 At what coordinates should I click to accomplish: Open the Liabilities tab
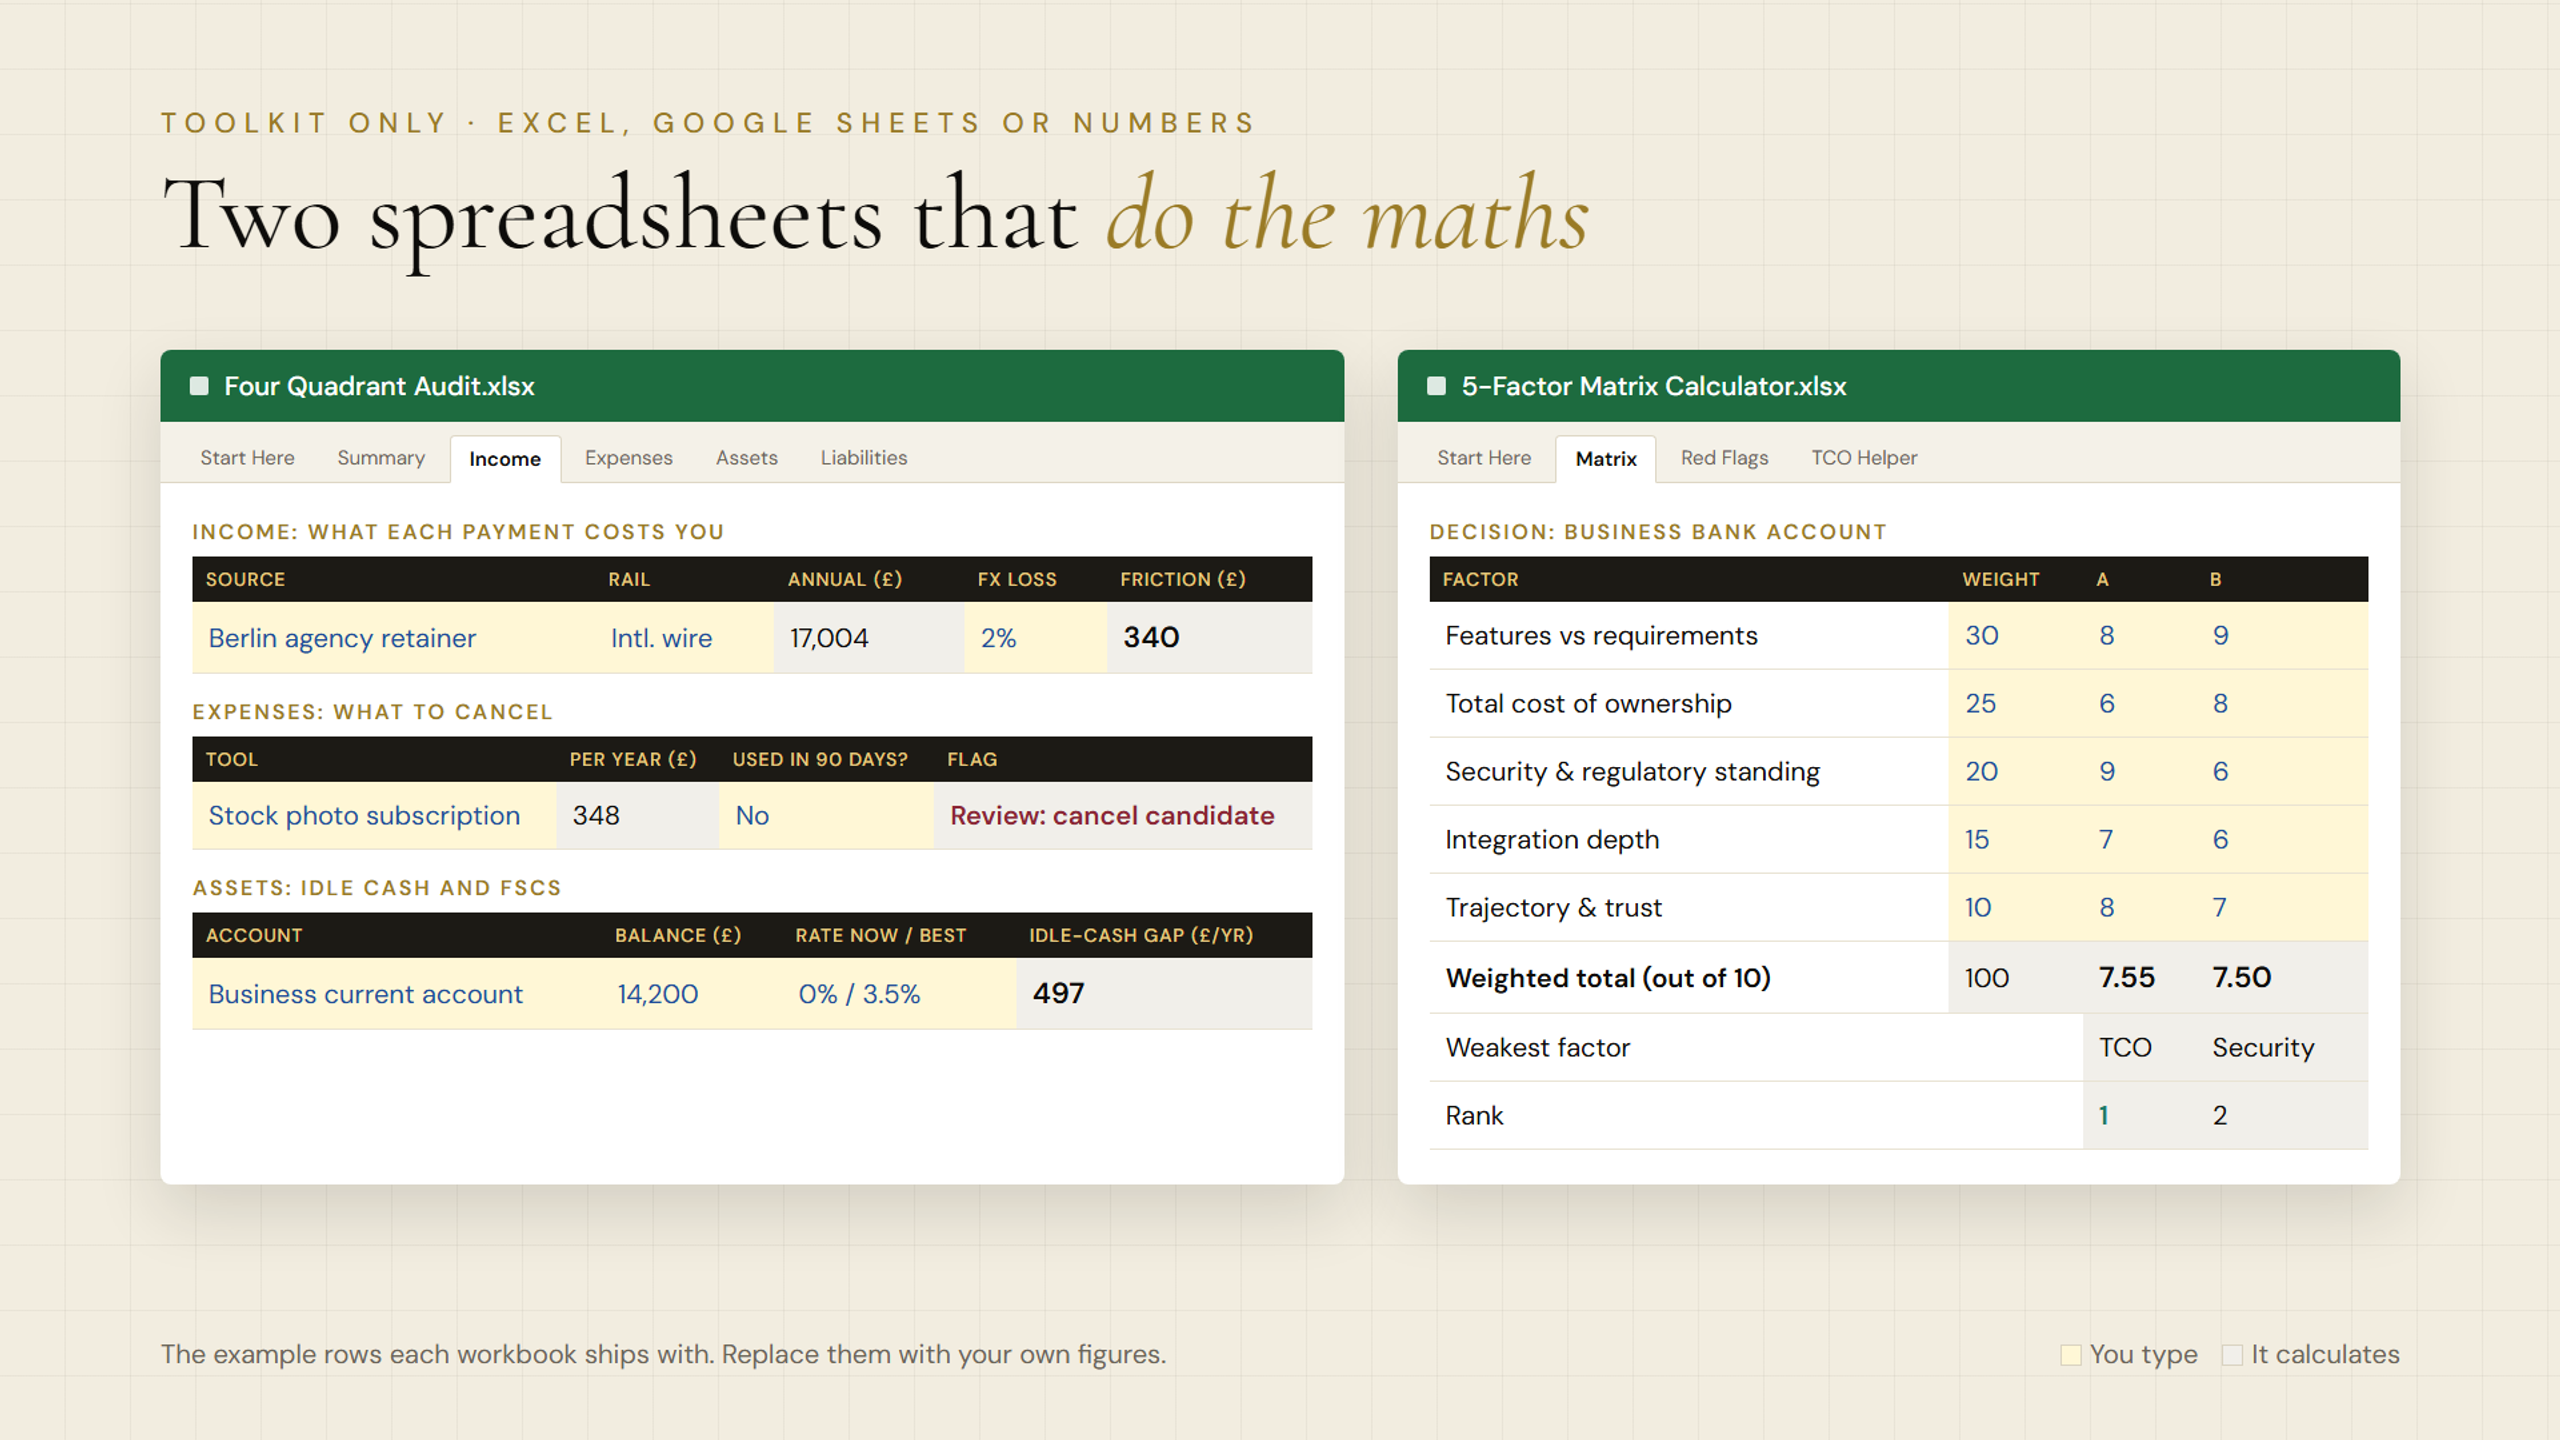[x=864, y=458]
